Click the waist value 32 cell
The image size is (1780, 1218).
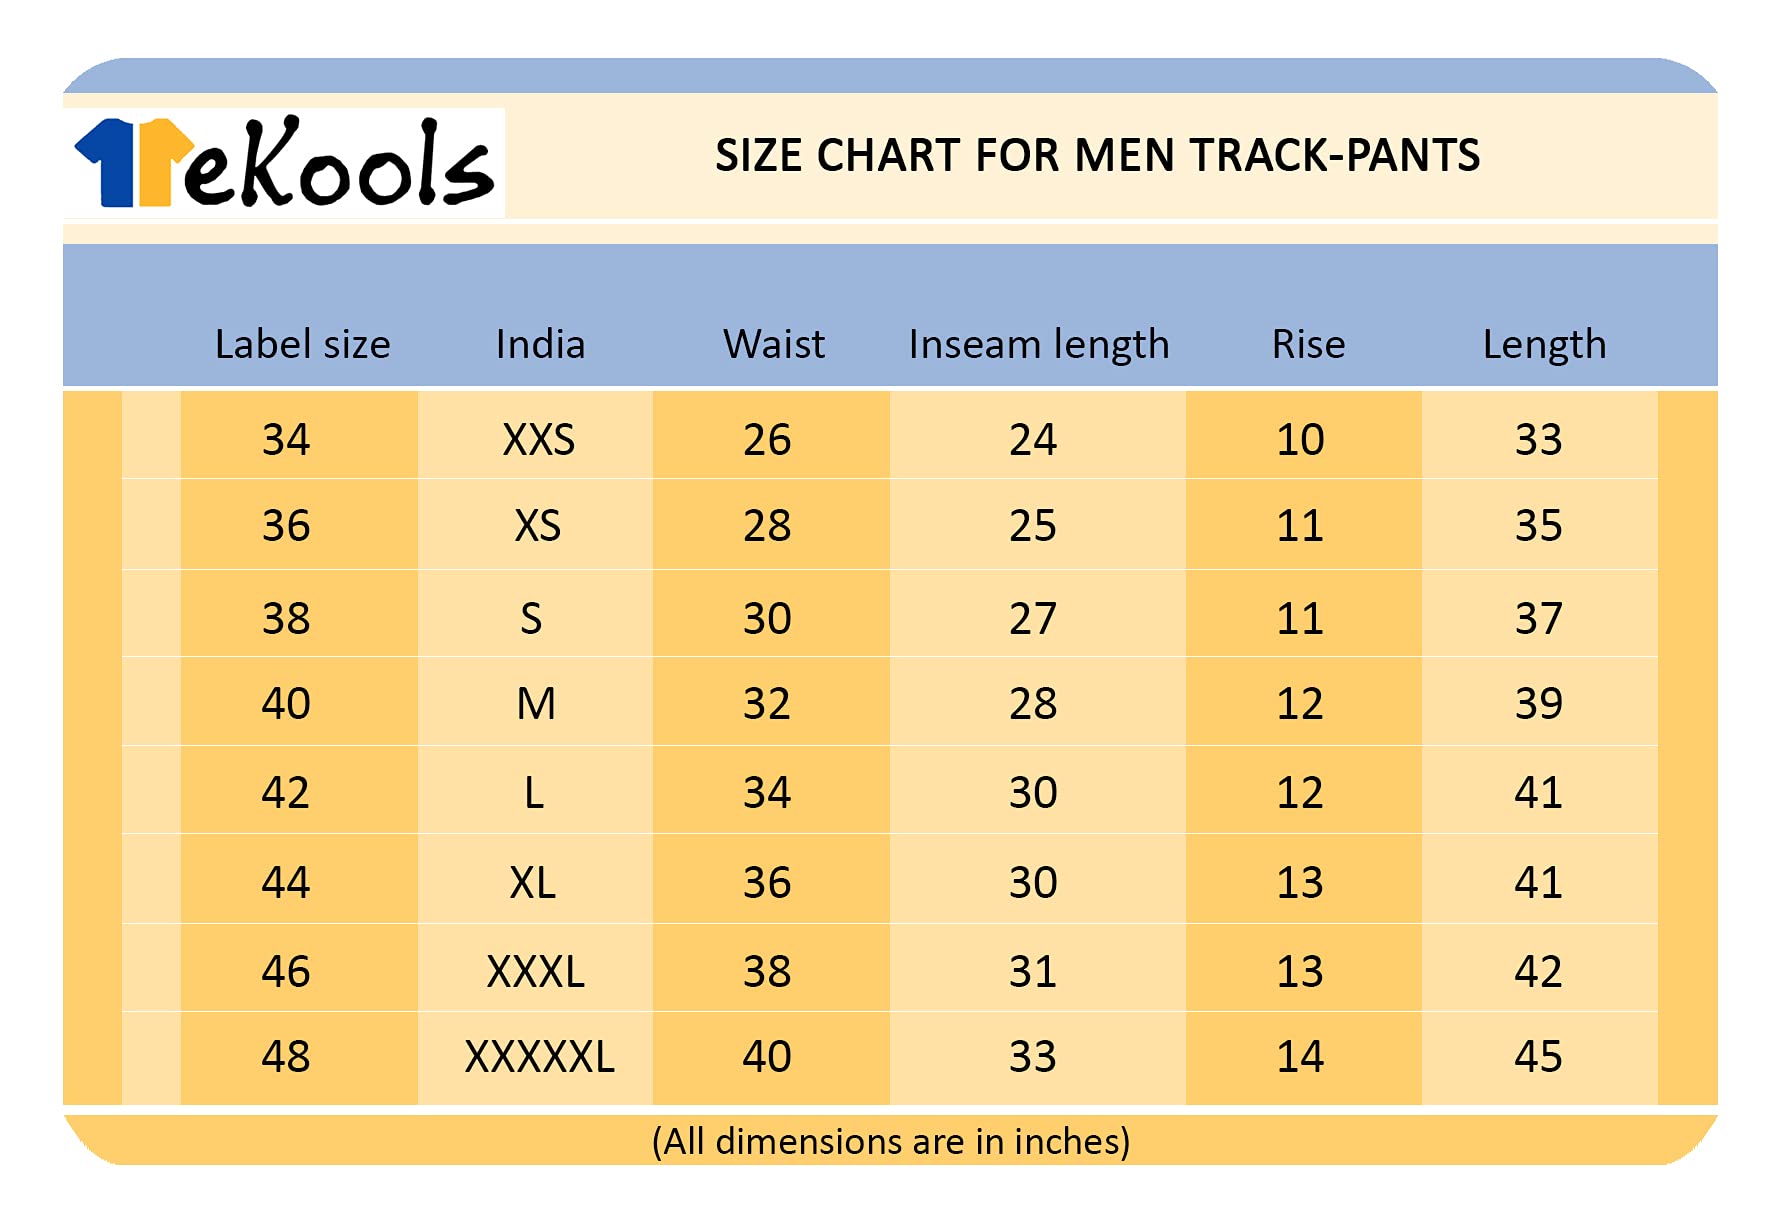tap(767, 704)
